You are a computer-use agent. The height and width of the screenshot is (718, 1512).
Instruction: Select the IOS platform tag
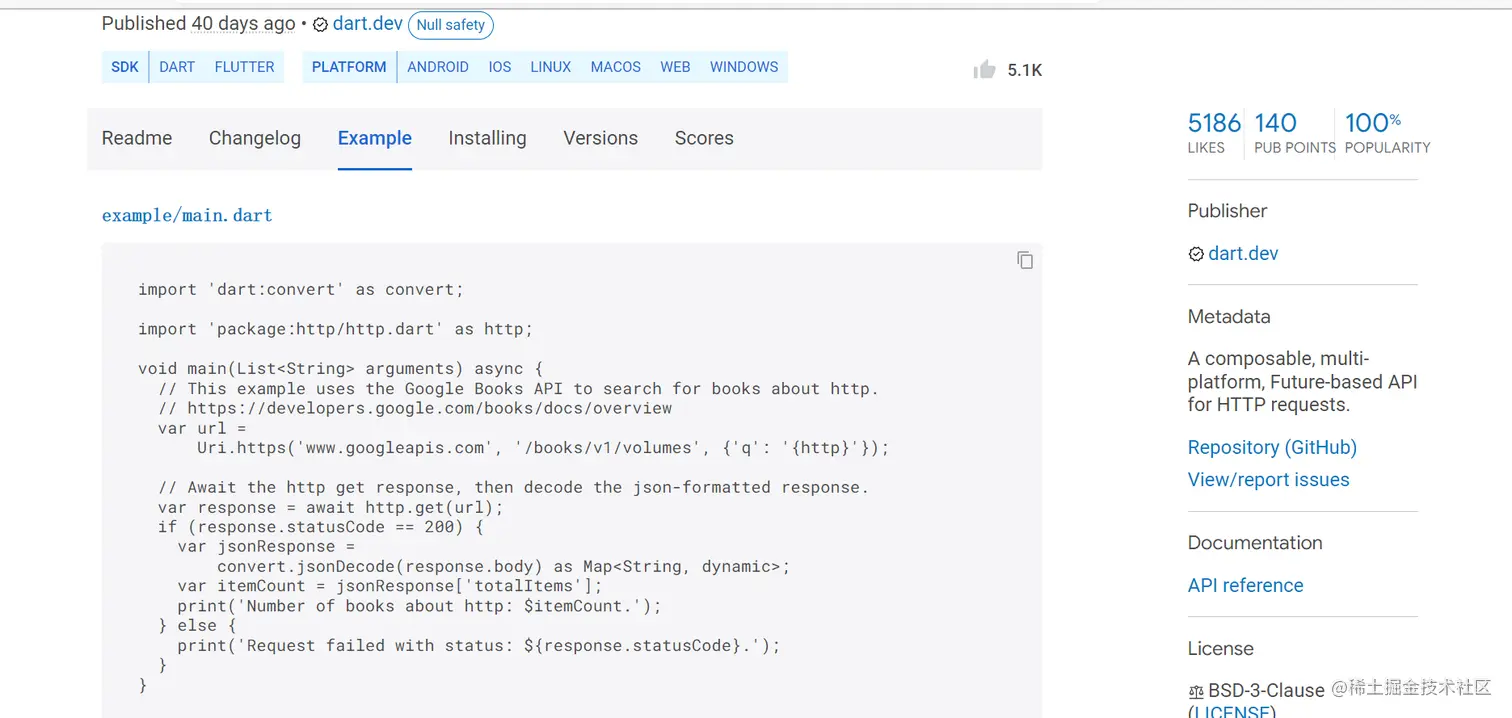(500, 67)
